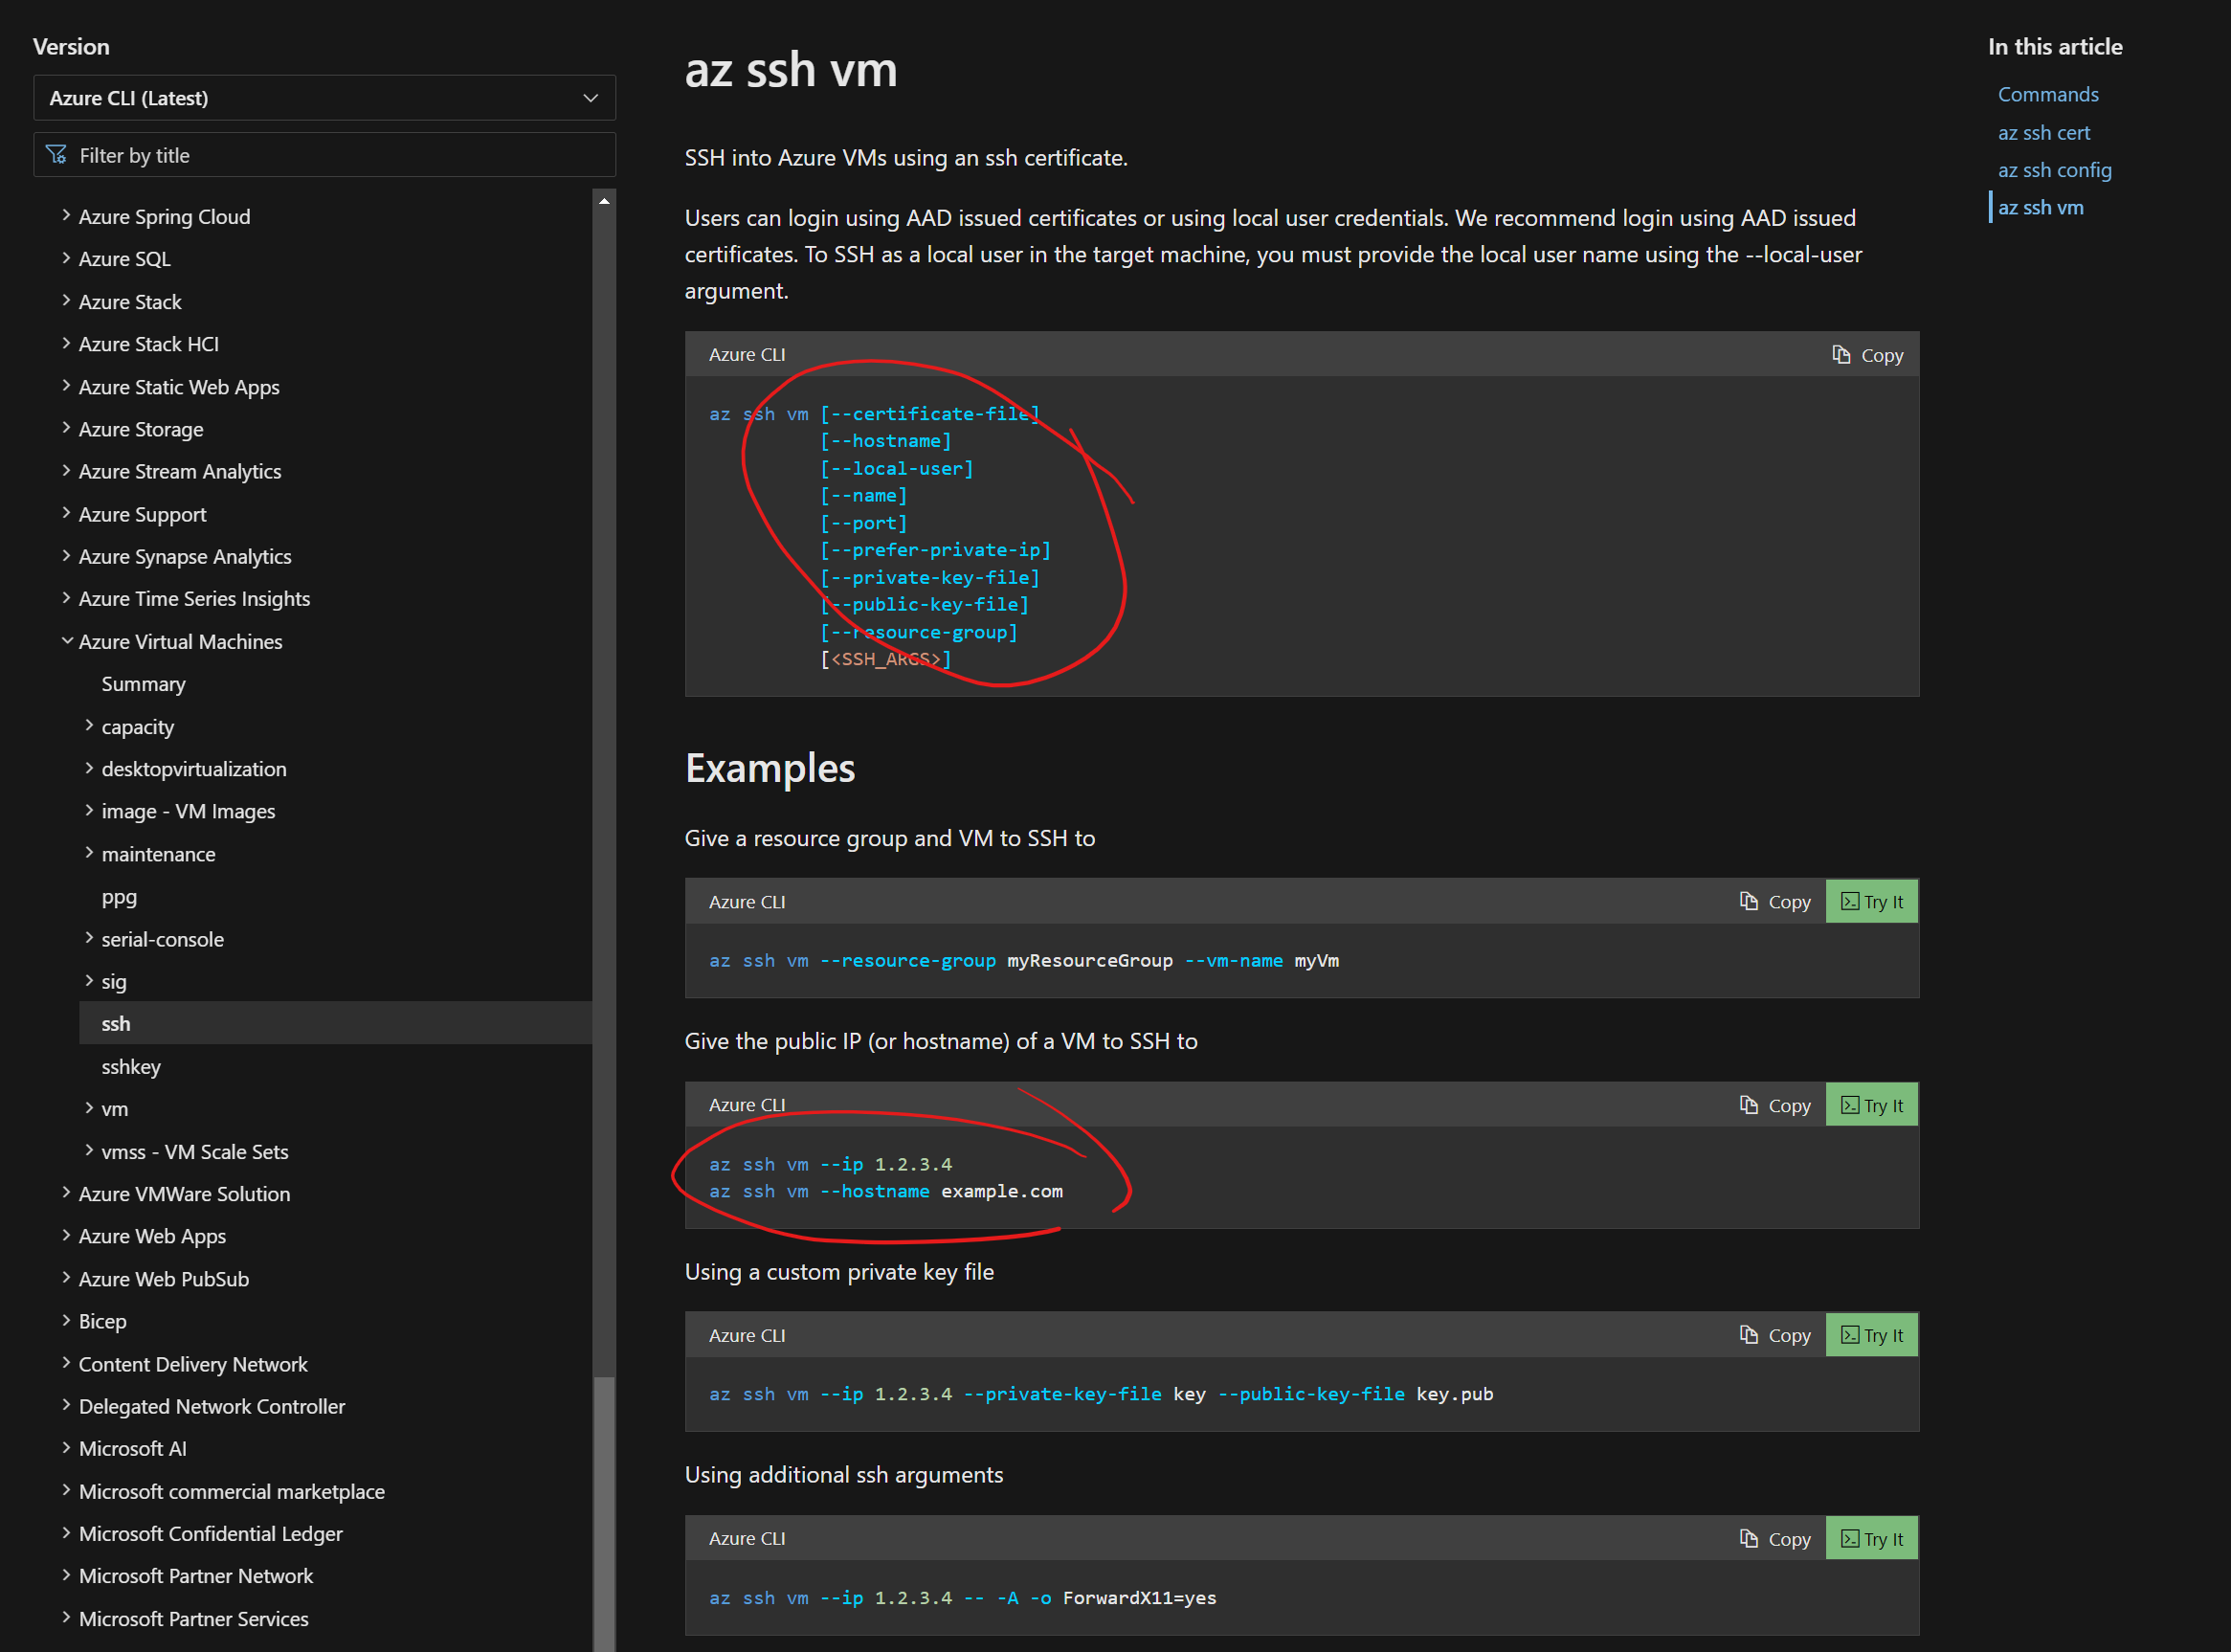Click the sidebar scrollbar thumb

[604, 1514]
